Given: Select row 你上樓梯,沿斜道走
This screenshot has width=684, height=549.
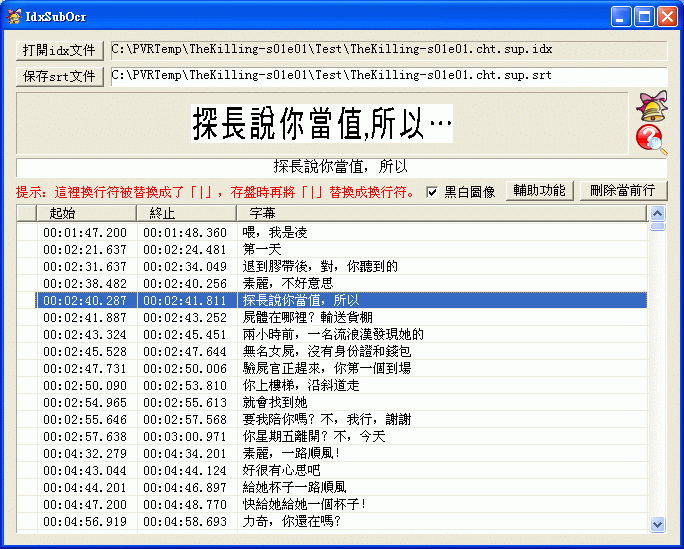Looking at the screenshot, I should (332, 385).
